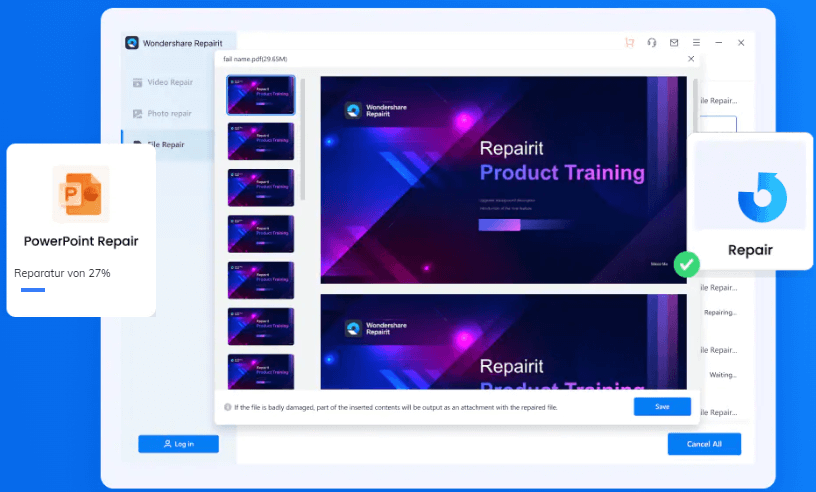Screen dimensions: 816x492
Task: Click the Cancel All button
Action: 704,444
